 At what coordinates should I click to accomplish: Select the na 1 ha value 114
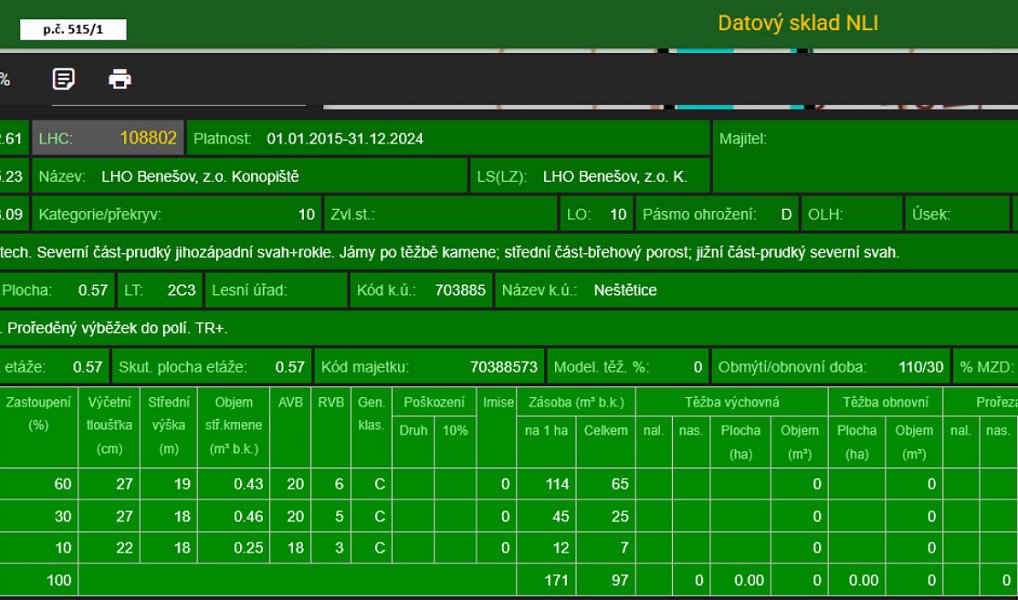(556, 484)
